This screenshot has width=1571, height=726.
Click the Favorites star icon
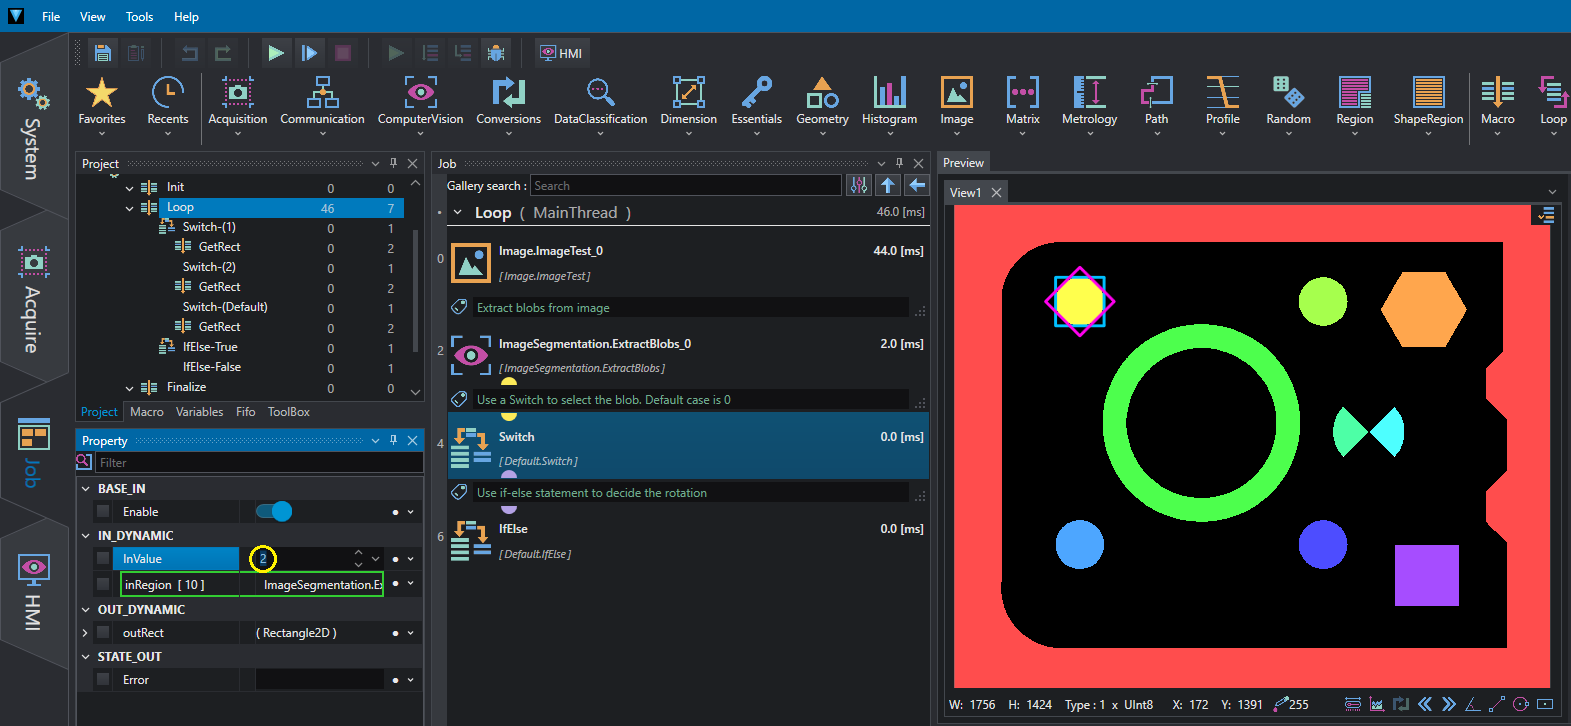[x=102, y=93]
